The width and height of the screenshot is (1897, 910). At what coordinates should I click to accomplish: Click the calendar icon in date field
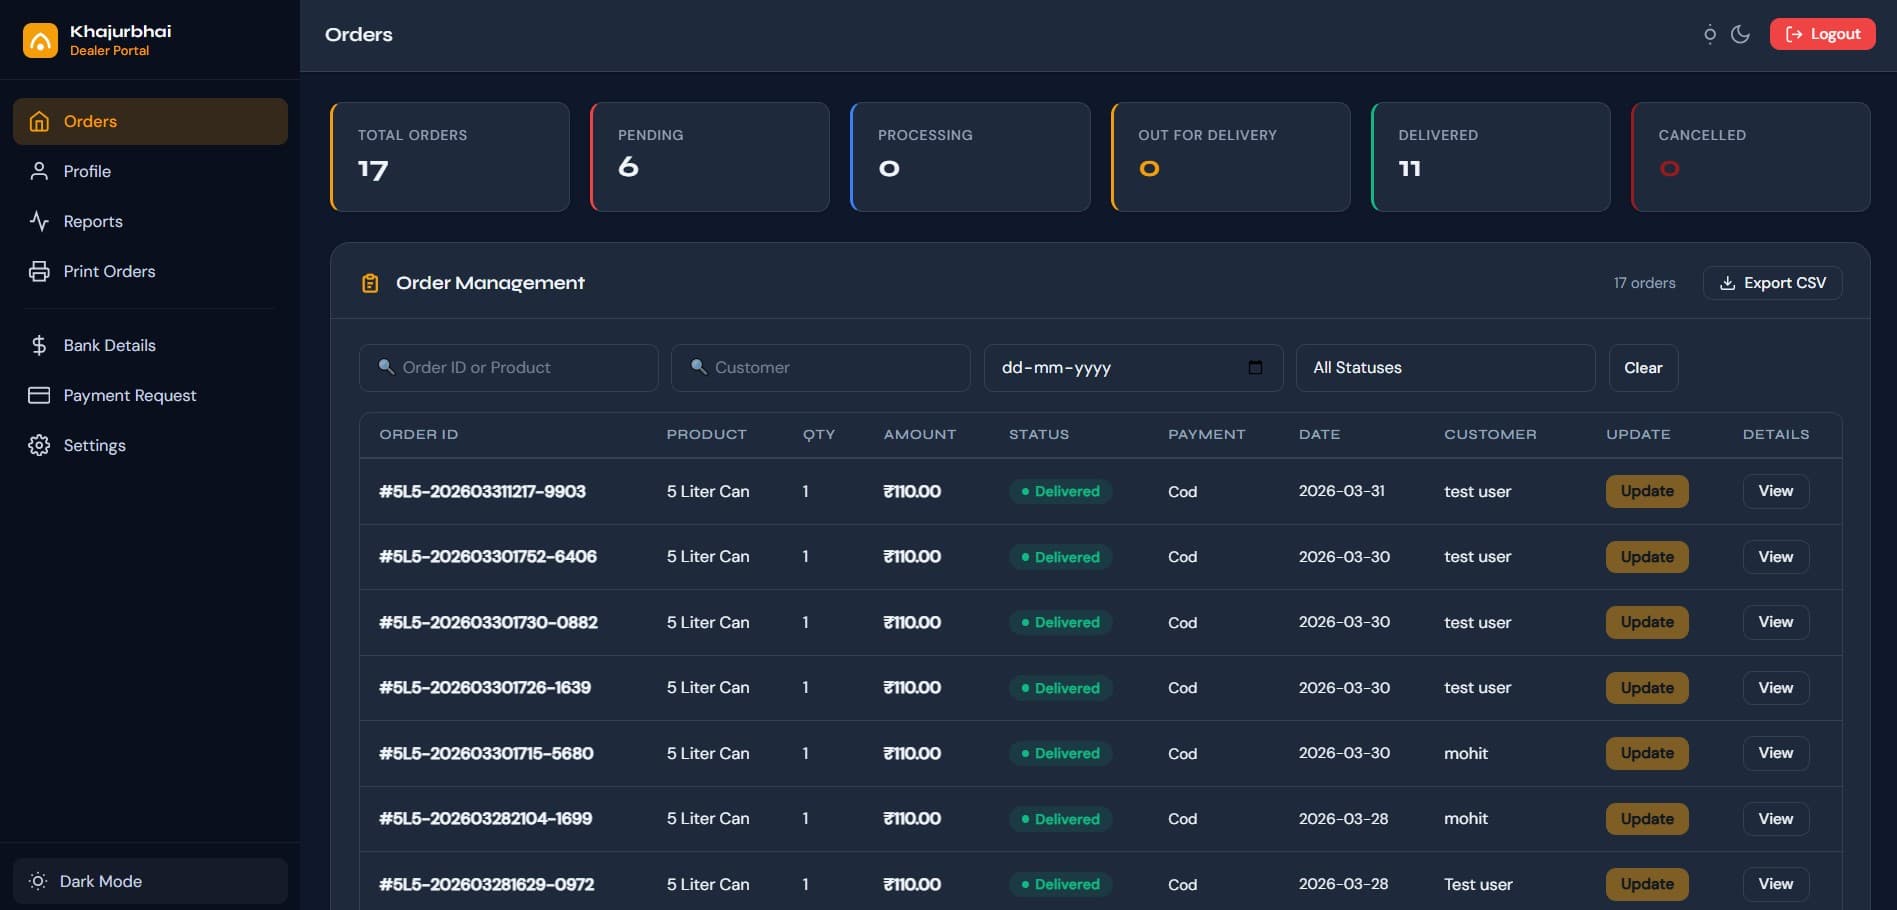(1255, 367)
